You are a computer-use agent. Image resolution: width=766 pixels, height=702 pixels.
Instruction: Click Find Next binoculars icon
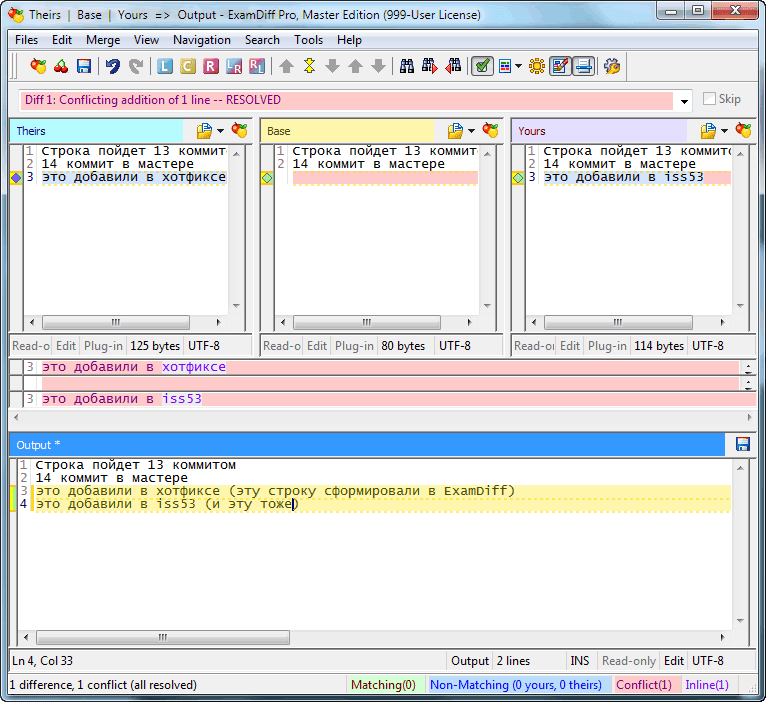(429, 66)
